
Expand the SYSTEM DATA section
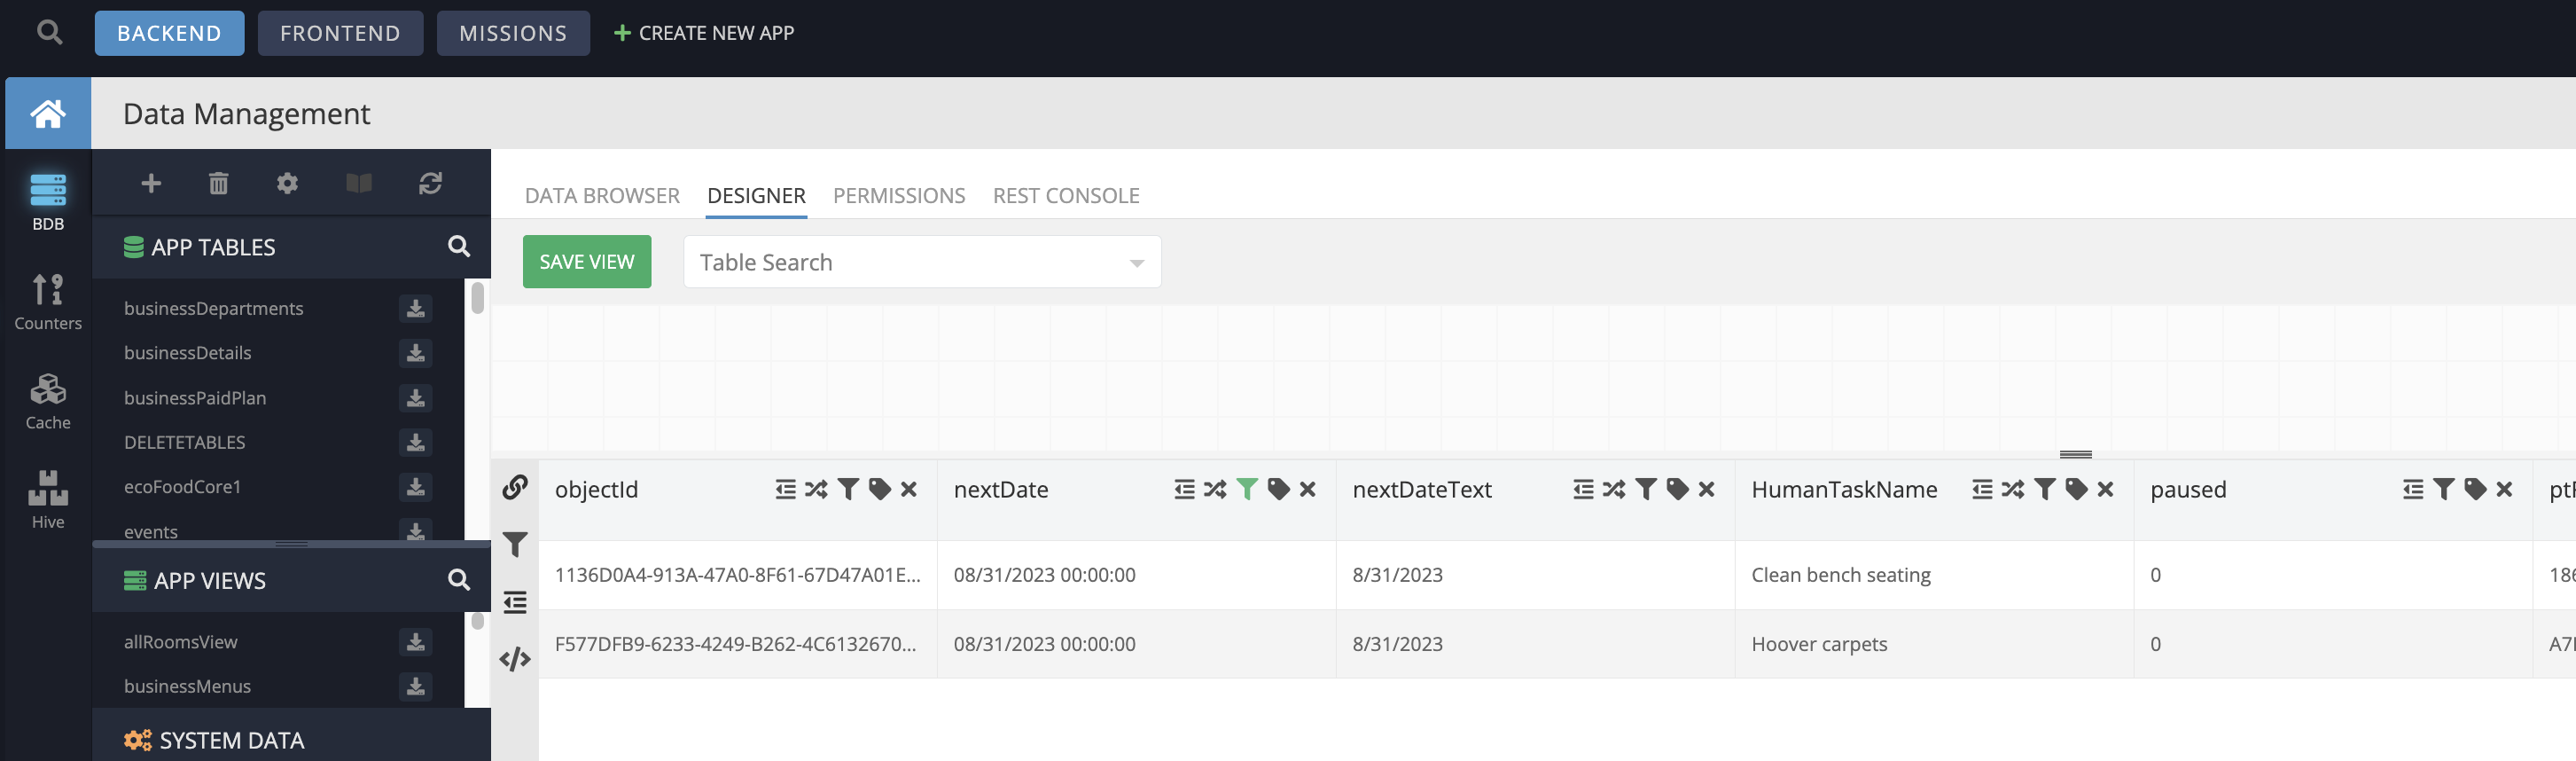(231, 740)
